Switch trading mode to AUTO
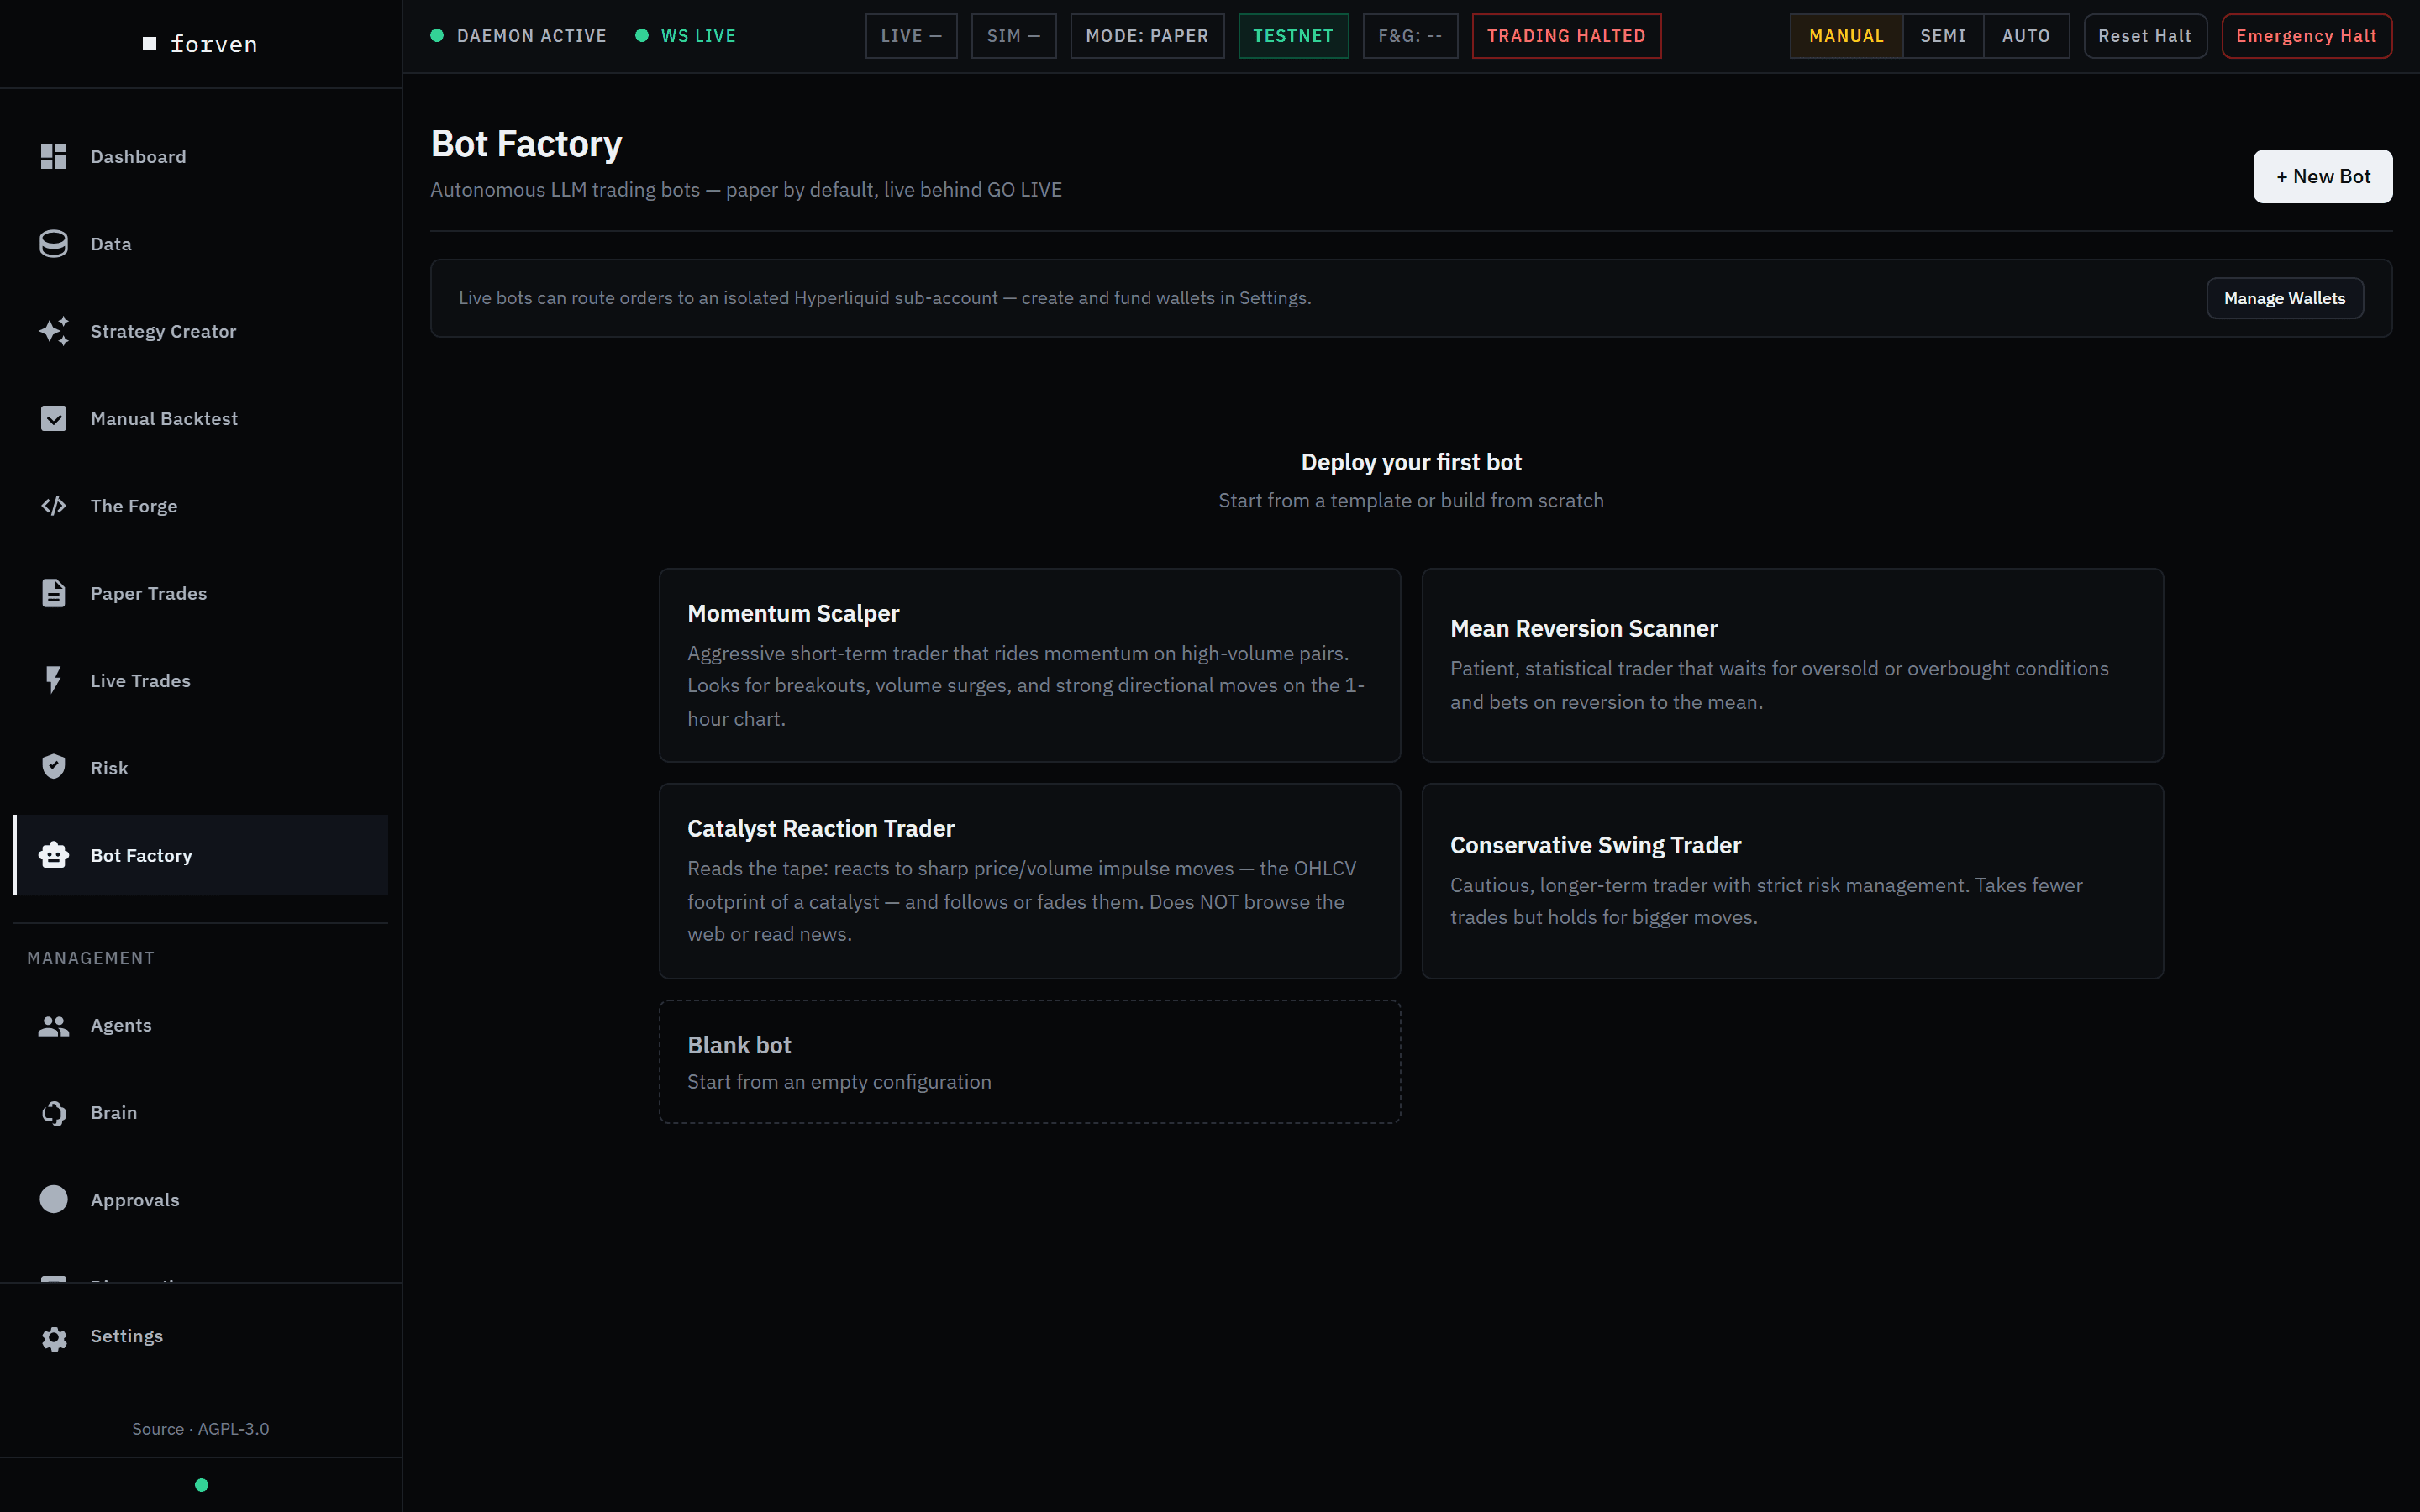Screen dimensions: 2420x1512 (2026, 36)
